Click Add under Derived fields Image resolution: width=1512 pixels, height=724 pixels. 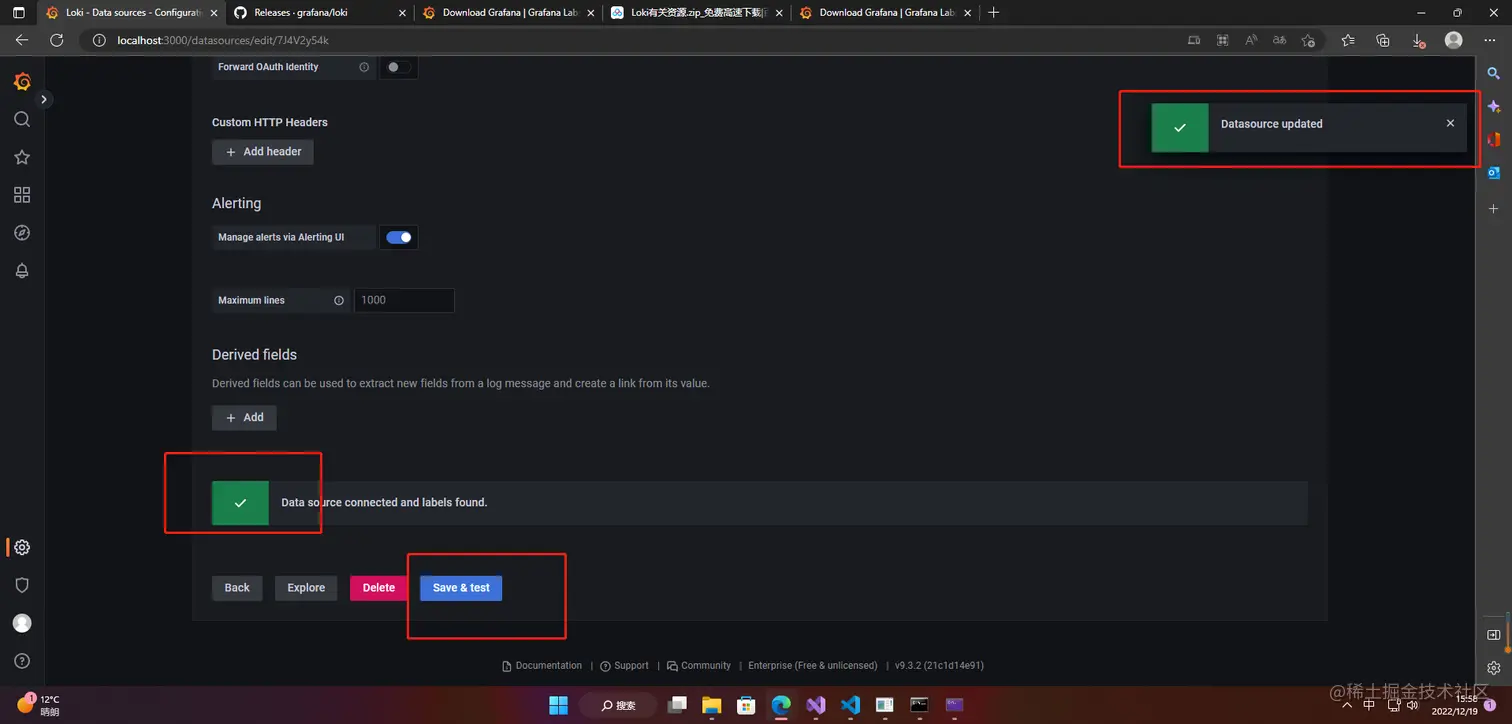click(244, 417)
